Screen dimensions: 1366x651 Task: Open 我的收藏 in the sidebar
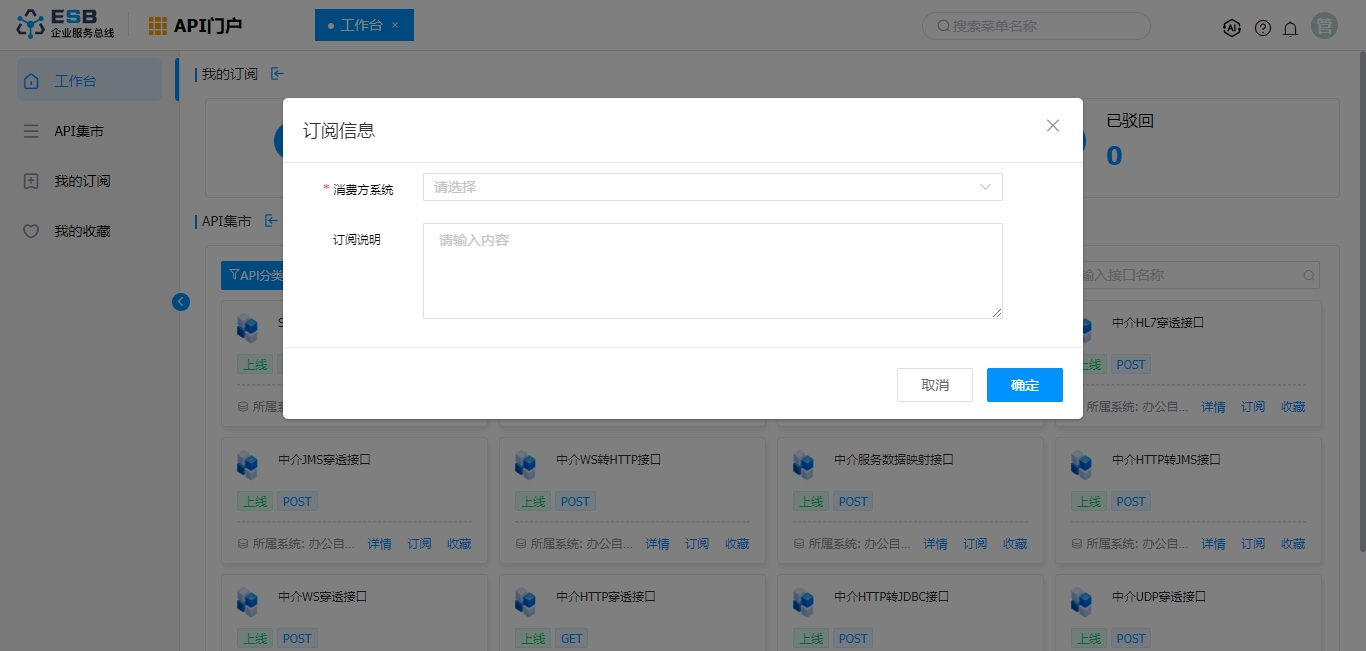[82, 231]
